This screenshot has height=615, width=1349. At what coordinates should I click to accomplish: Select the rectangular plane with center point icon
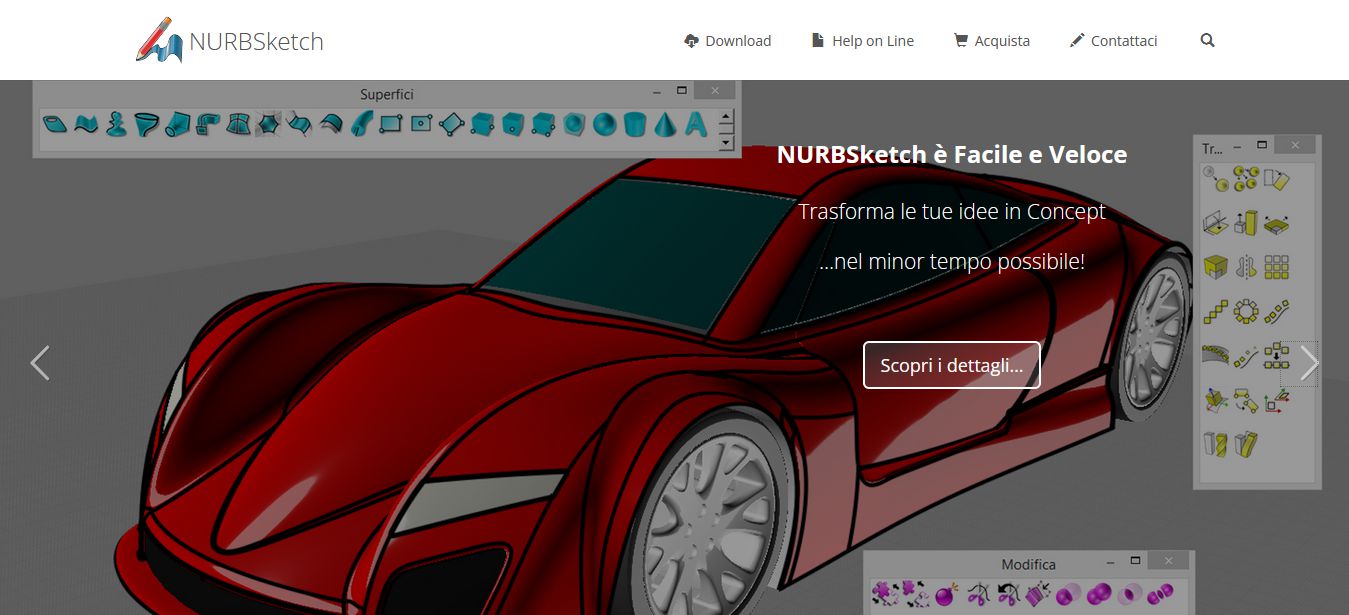coord(422,123)
